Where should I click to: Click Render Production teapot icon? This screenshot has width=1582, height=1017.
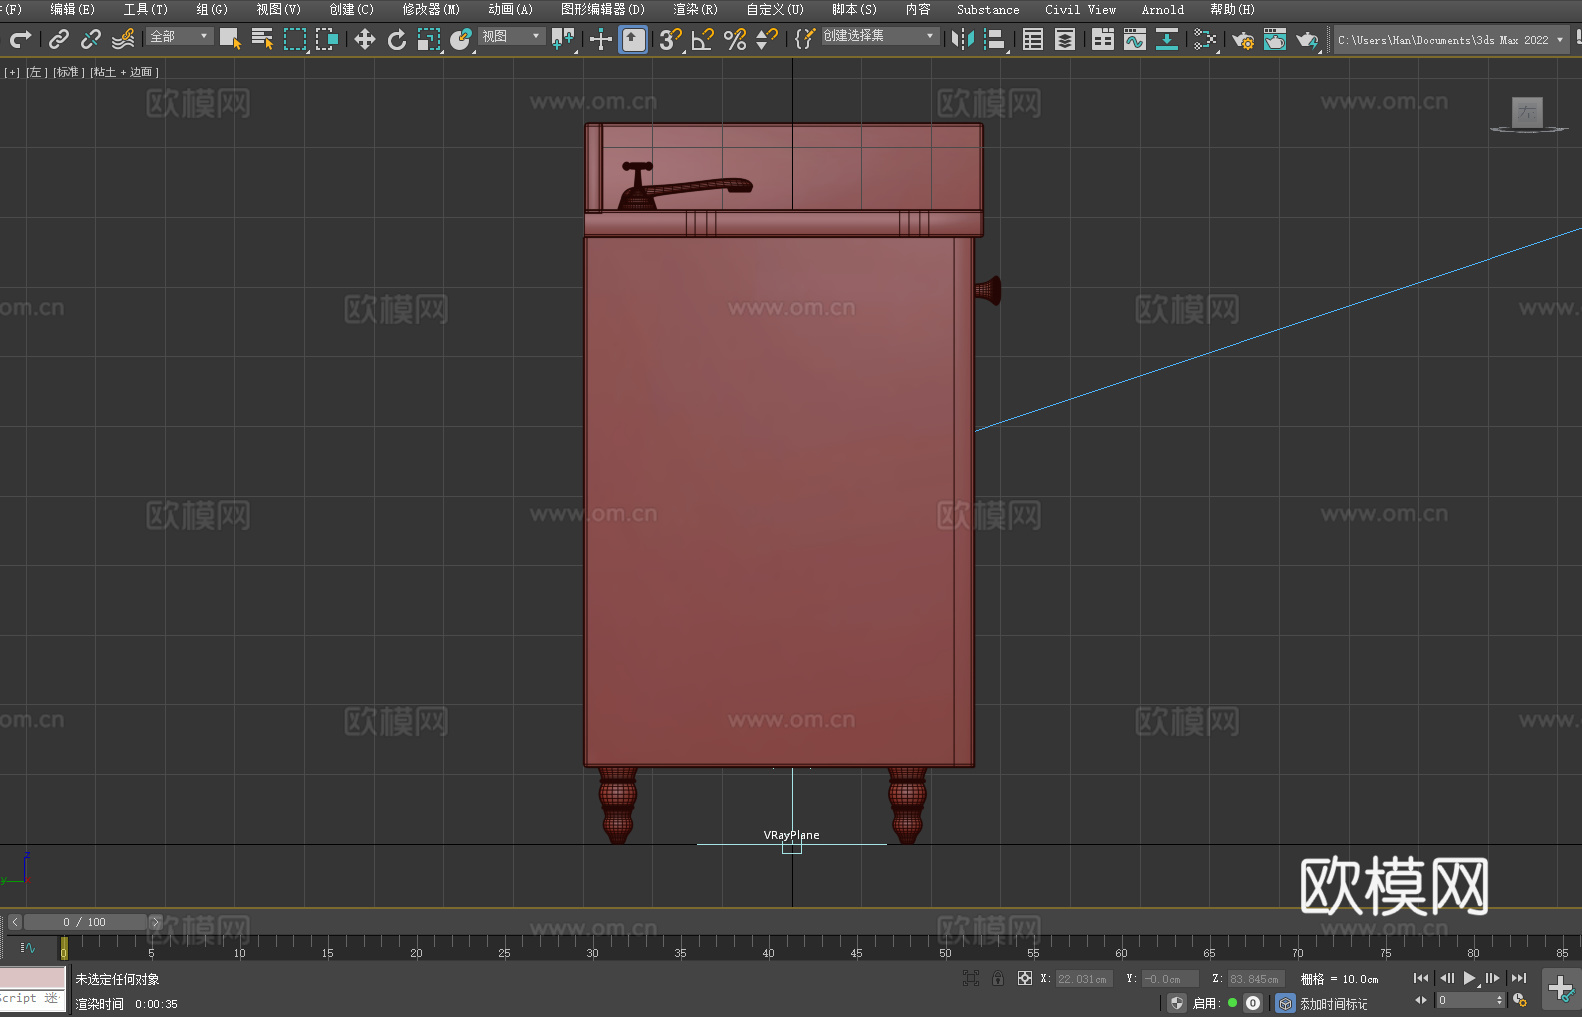[1307, 39]
